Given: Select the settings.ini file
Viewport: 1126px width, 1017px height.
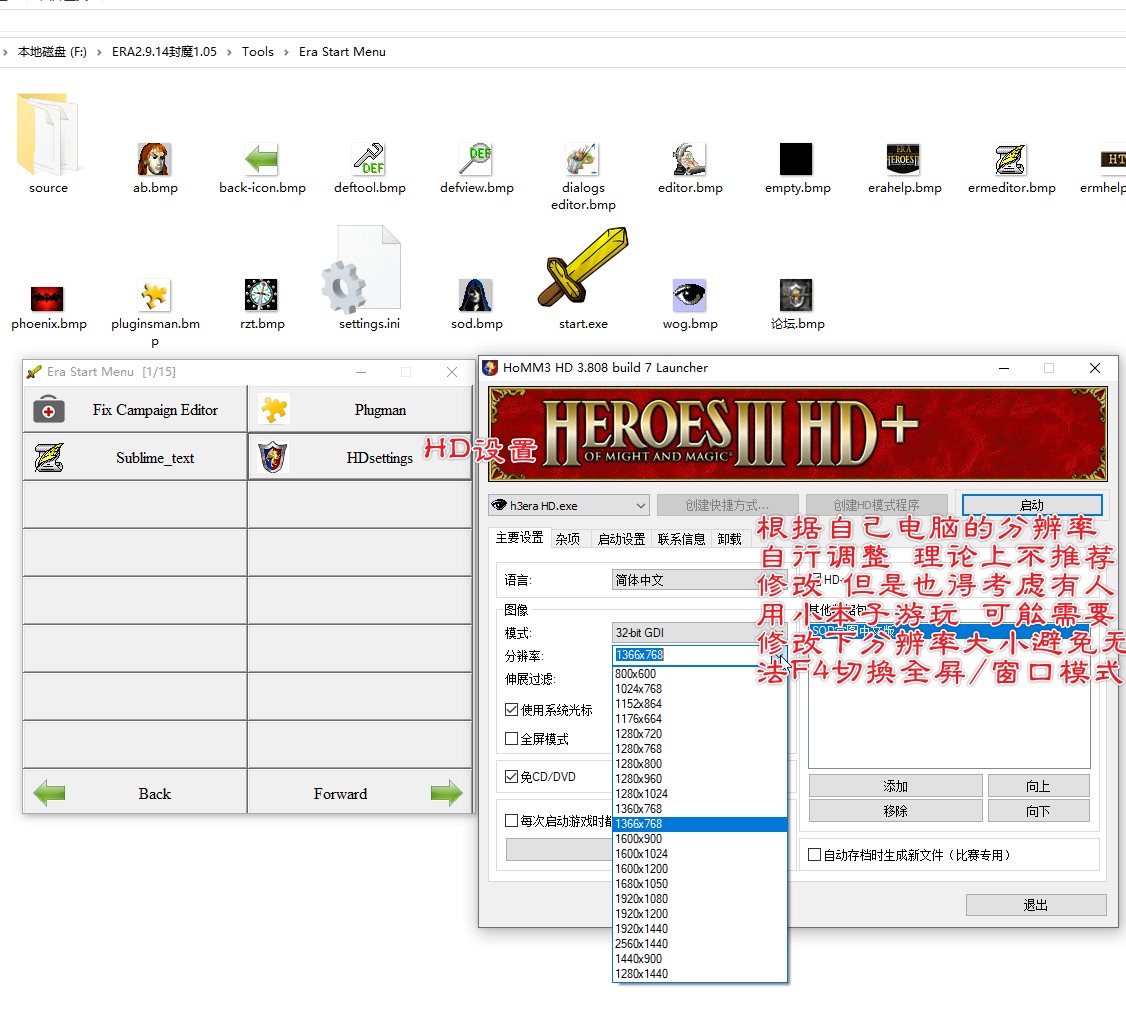Looking at the screenshot, I should [362, 270].
